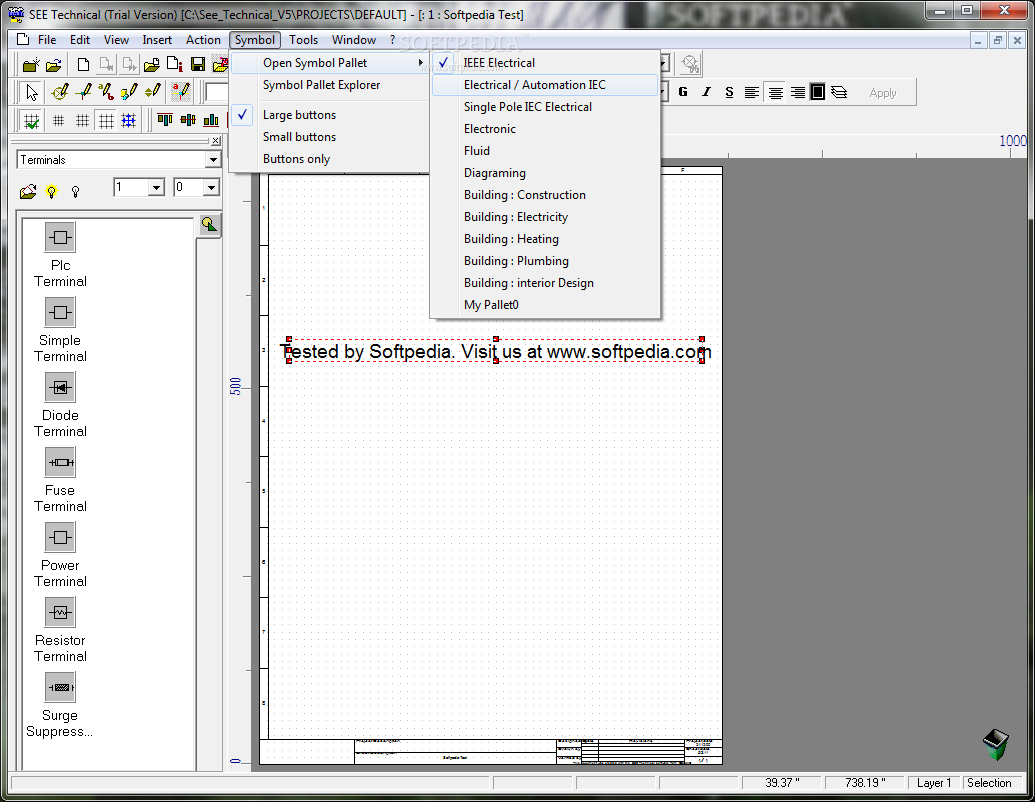Viewport: 1035px width, 802px height.
Task: Align text to the left
Action: click(x=752, y=92)
